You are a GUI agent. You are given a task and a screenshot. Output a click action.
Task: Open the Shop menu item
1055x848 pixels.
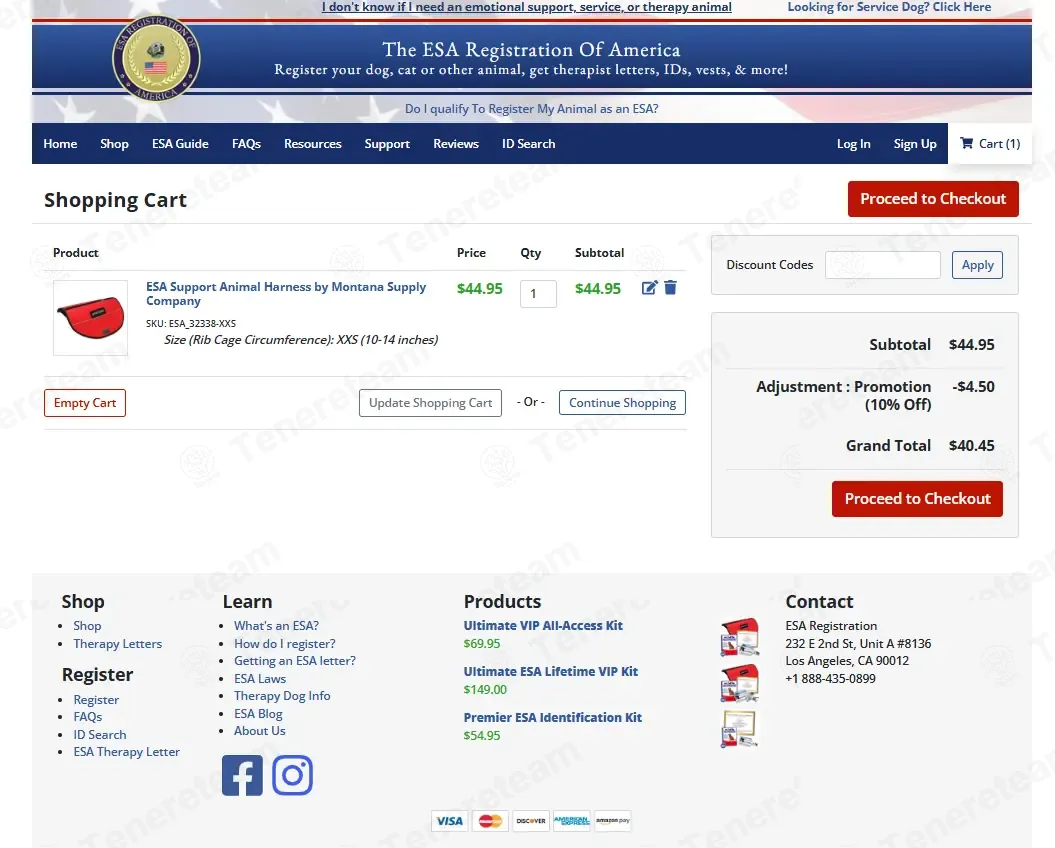pos(114,144)
